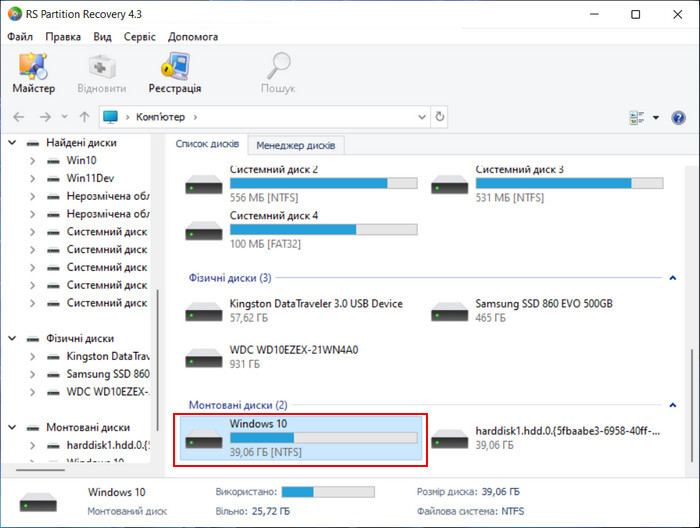Select Win10 in the tree
The height and width of the screenshot is (528, 700).
pyautogui.click(x=81, y=161)
